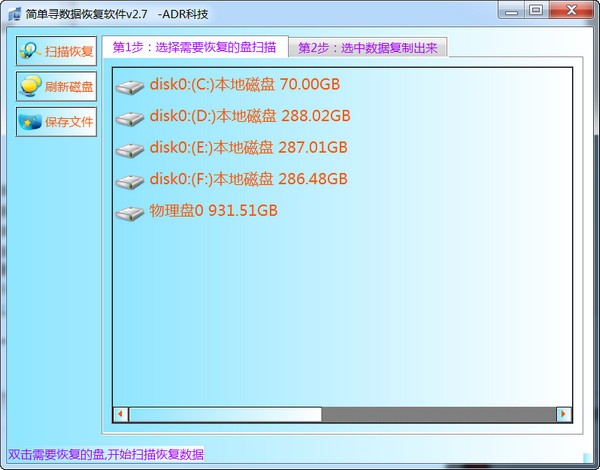Click the disk icon beside E: drive

(130, 150)
